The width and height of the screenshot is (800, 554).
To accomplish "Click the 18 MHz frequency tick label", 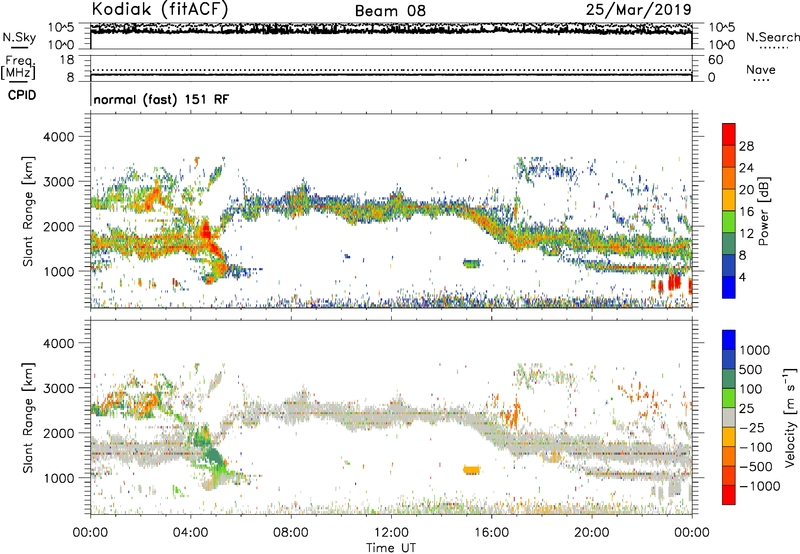I will [67, 60].
